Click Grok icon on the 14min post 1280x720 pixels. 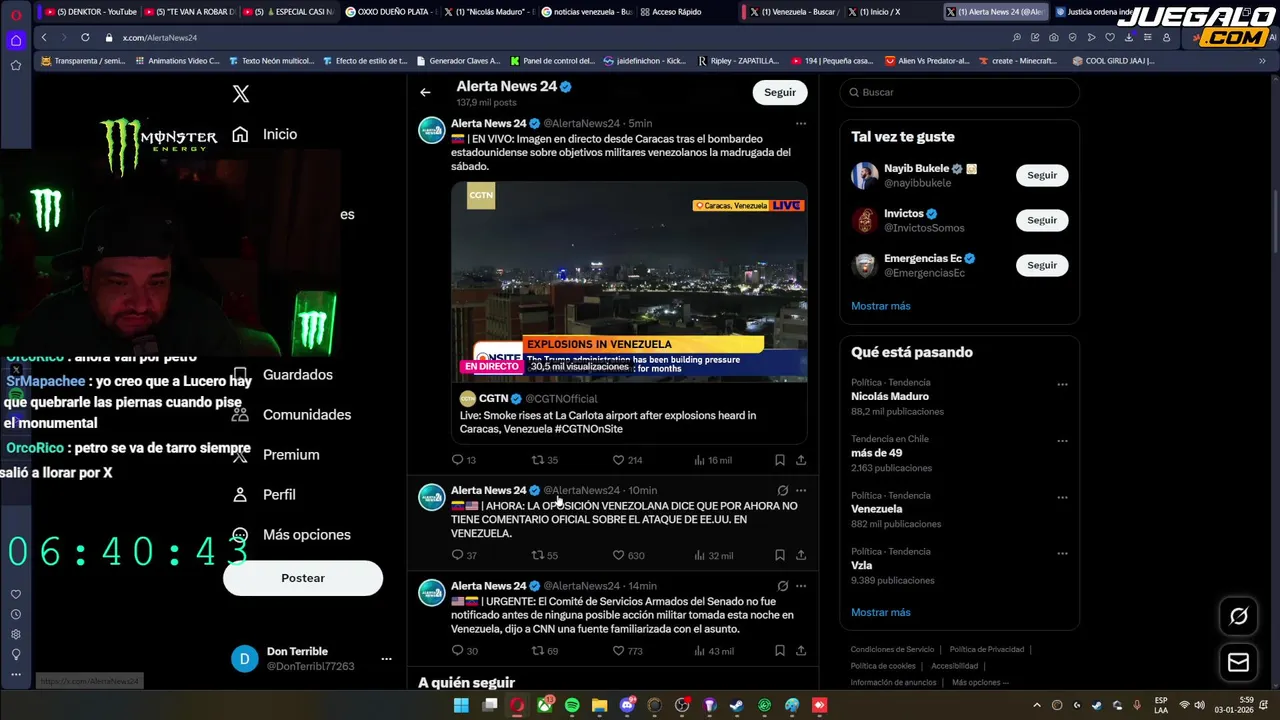click(x=783, y=586)
